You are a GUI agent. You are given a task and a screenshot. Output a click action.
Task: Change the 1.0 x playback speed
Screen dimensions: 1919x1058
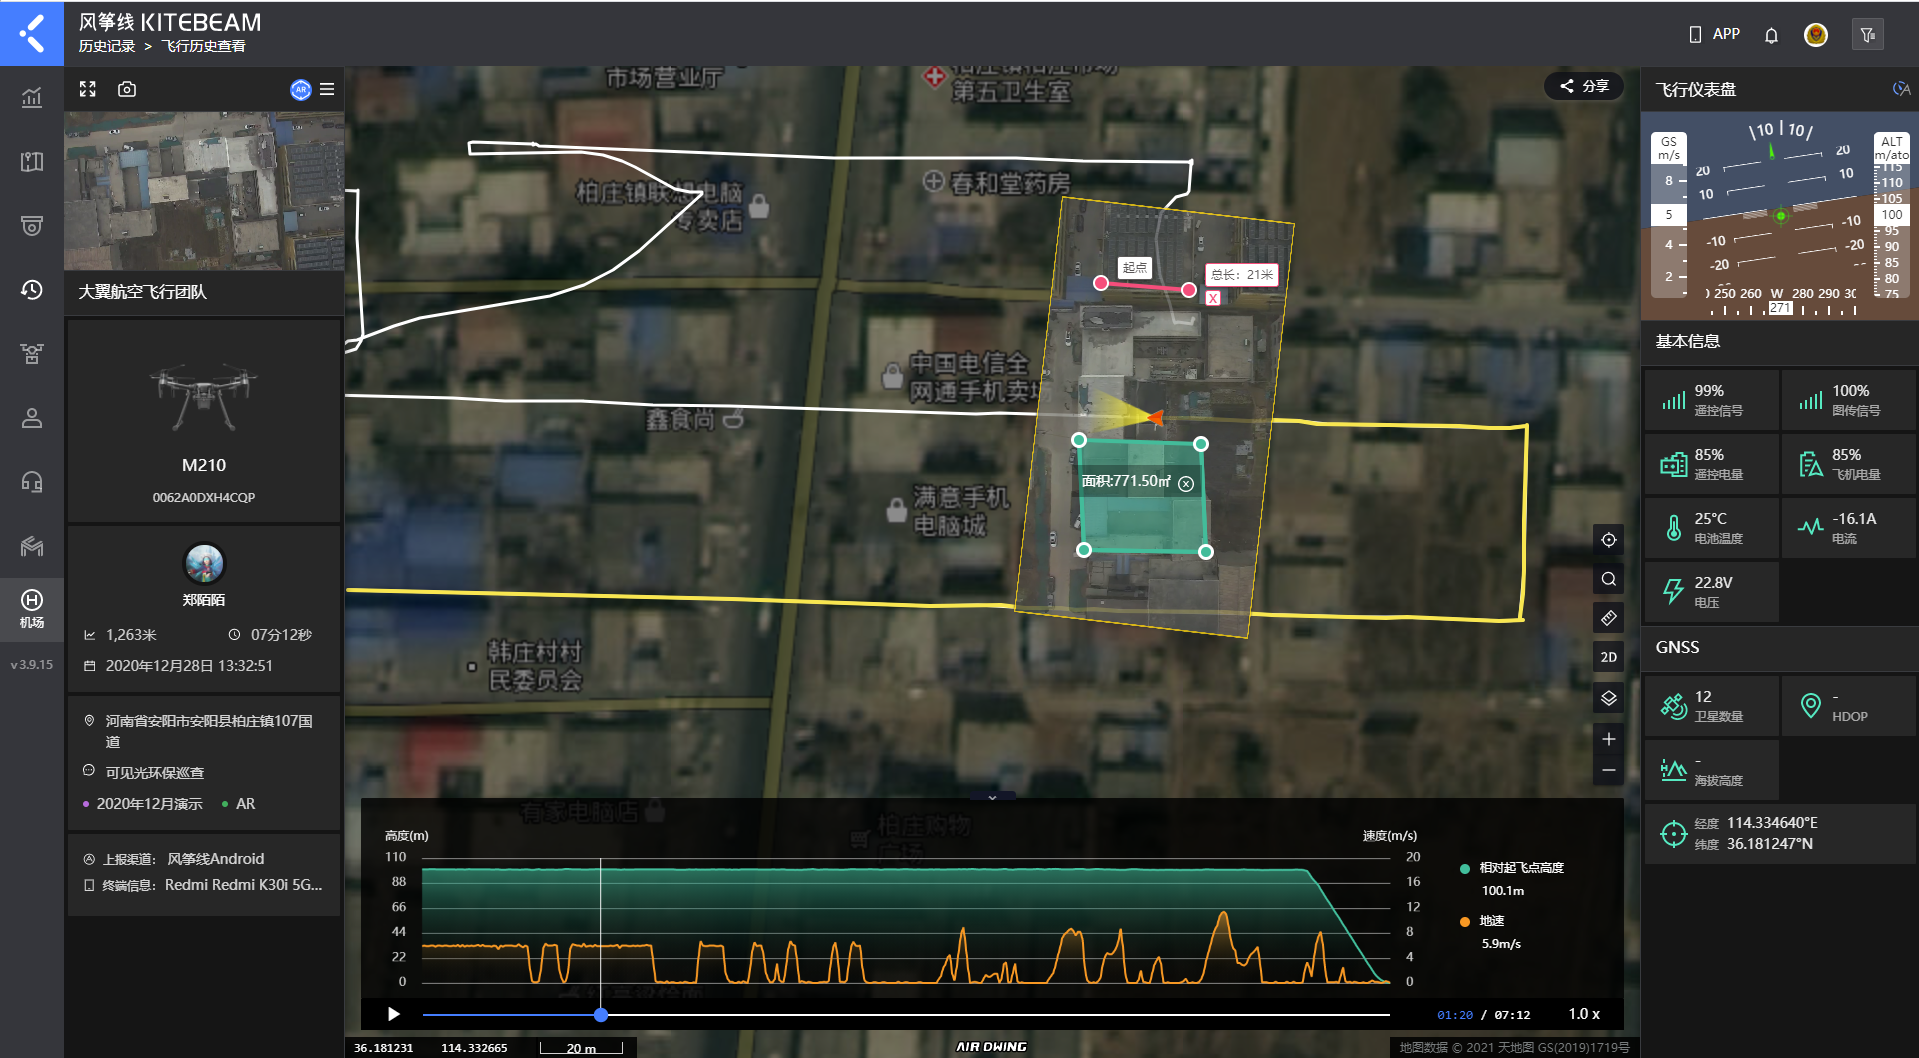[x=1584, y=1014]
